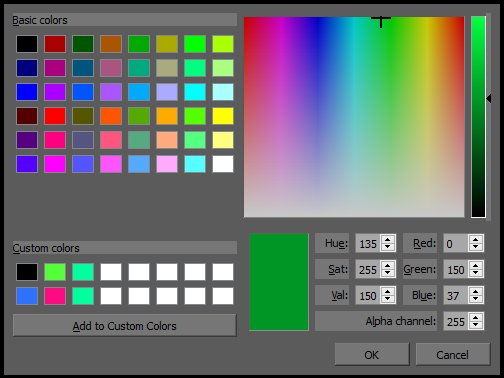Select the black custom color swatch
Viewport: 504px width, 378px height.
point(27,272)
